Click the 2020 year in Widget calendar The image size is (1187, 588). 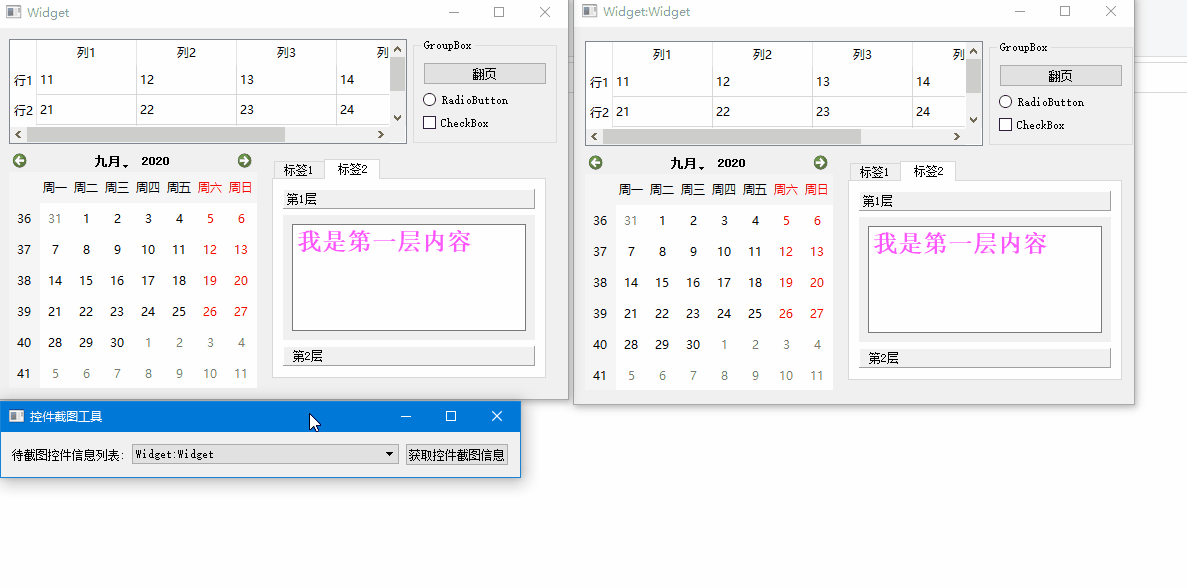pyautogui.click(x=155, y=161)
